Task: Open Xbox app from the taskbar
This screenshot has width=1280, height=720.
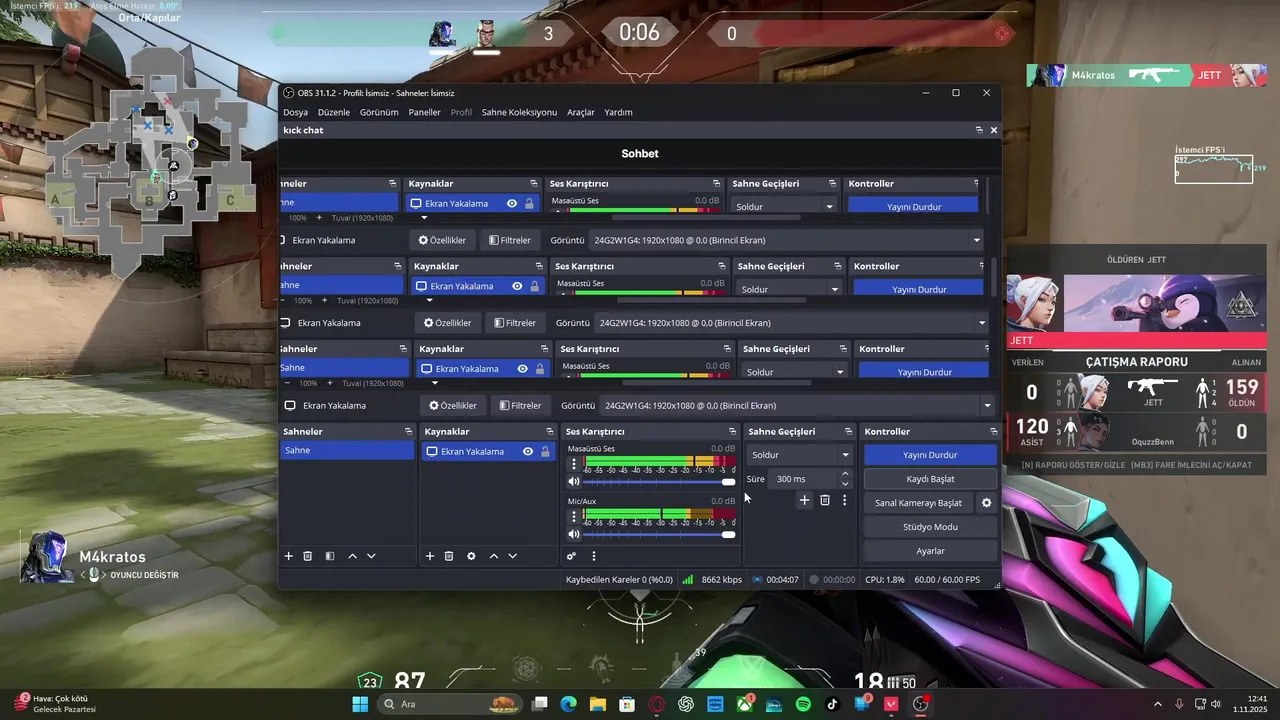Action: 745,704
